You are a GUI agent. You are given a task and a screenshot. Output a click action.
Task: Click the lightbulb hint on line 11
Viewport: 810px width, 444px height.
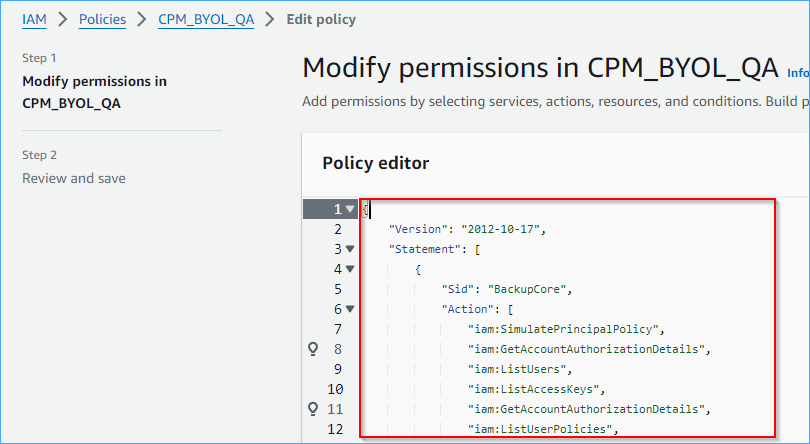click(313, 409)
